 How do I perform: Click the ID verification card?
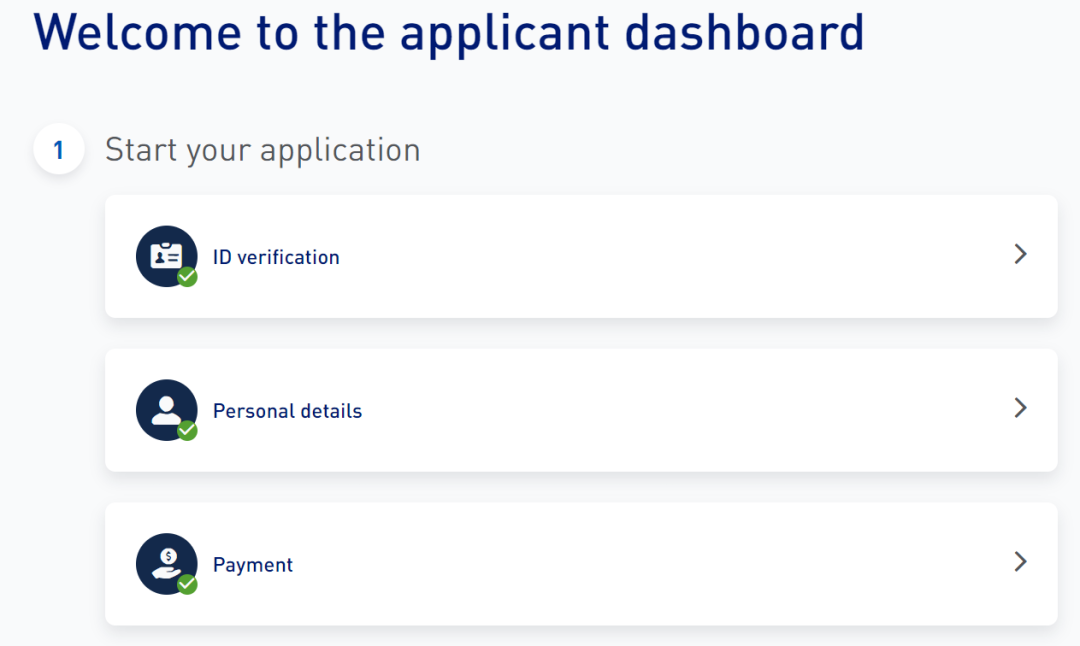(x=581, y=256)
